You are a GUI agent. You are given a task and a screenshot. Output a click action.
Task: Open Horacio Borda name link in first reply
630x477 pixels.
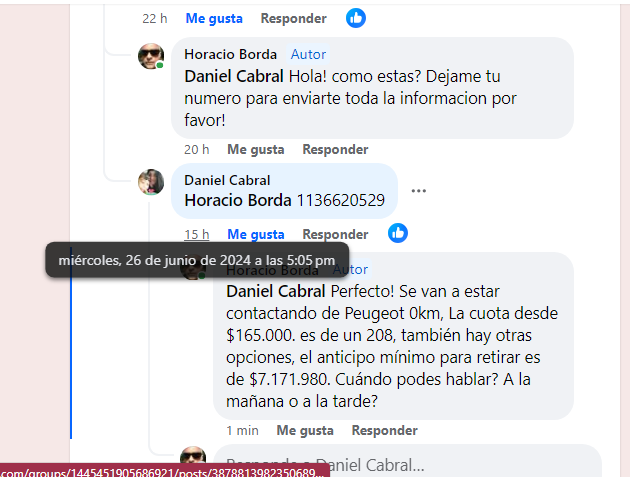230,54
